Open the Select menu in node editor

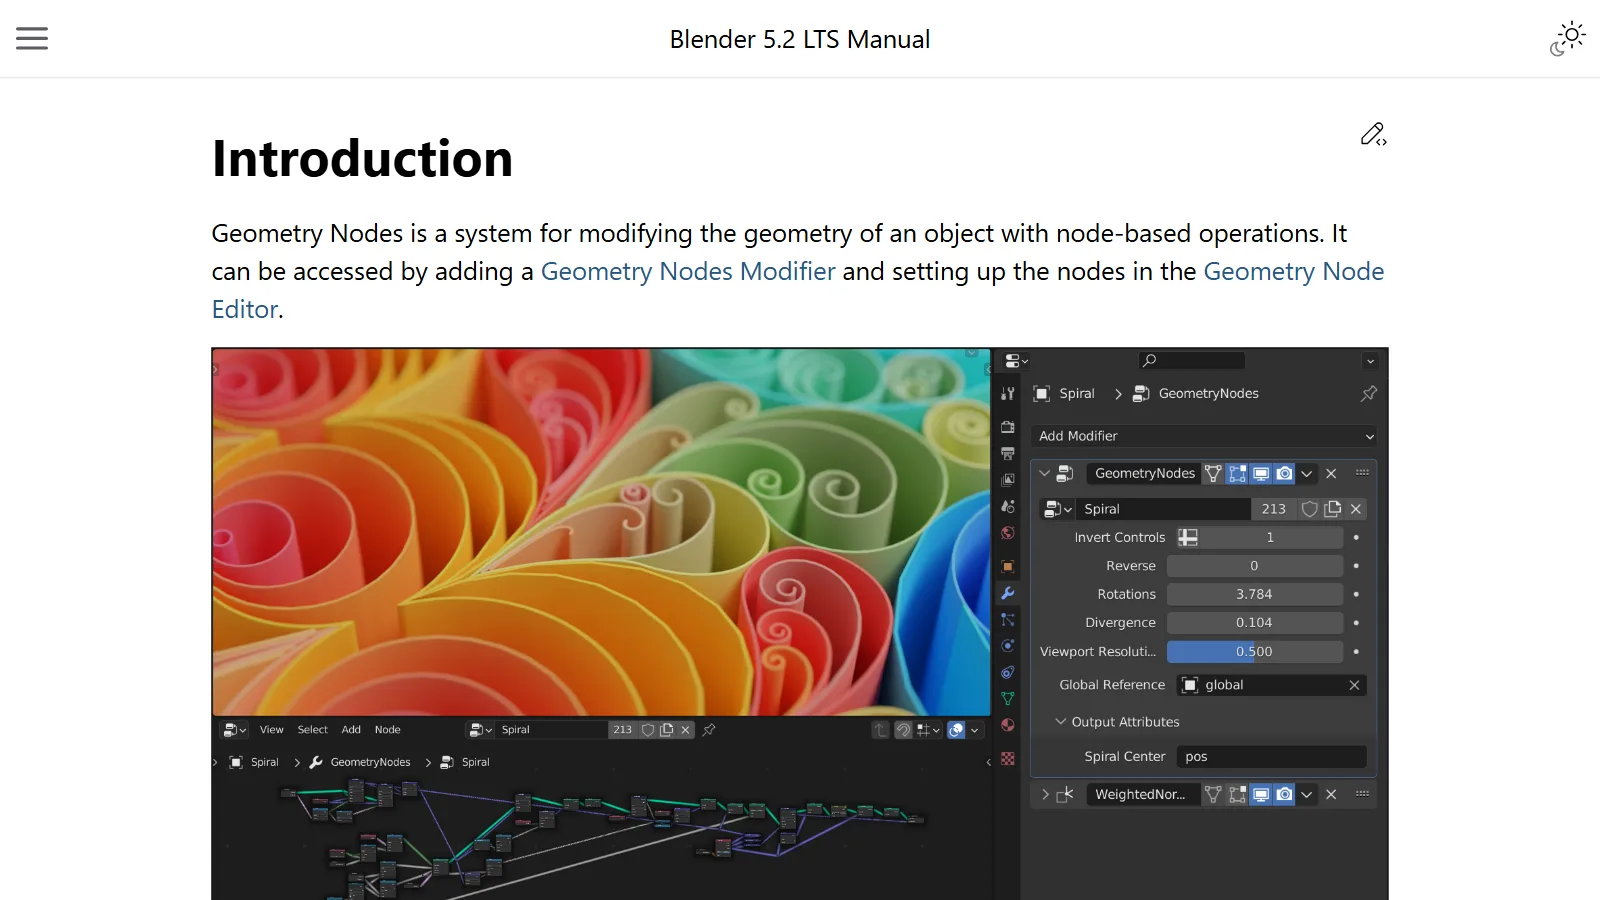(x=313, y=730)
